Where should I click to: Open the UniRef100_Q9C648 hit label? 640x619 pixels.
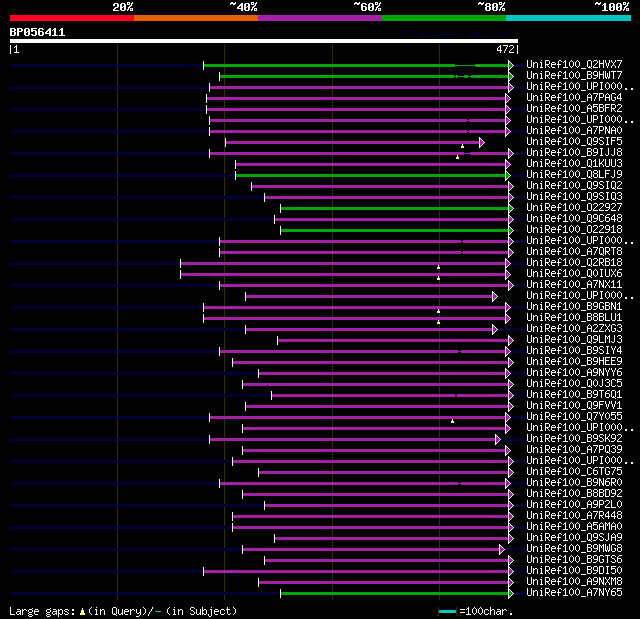pos(574,219)
